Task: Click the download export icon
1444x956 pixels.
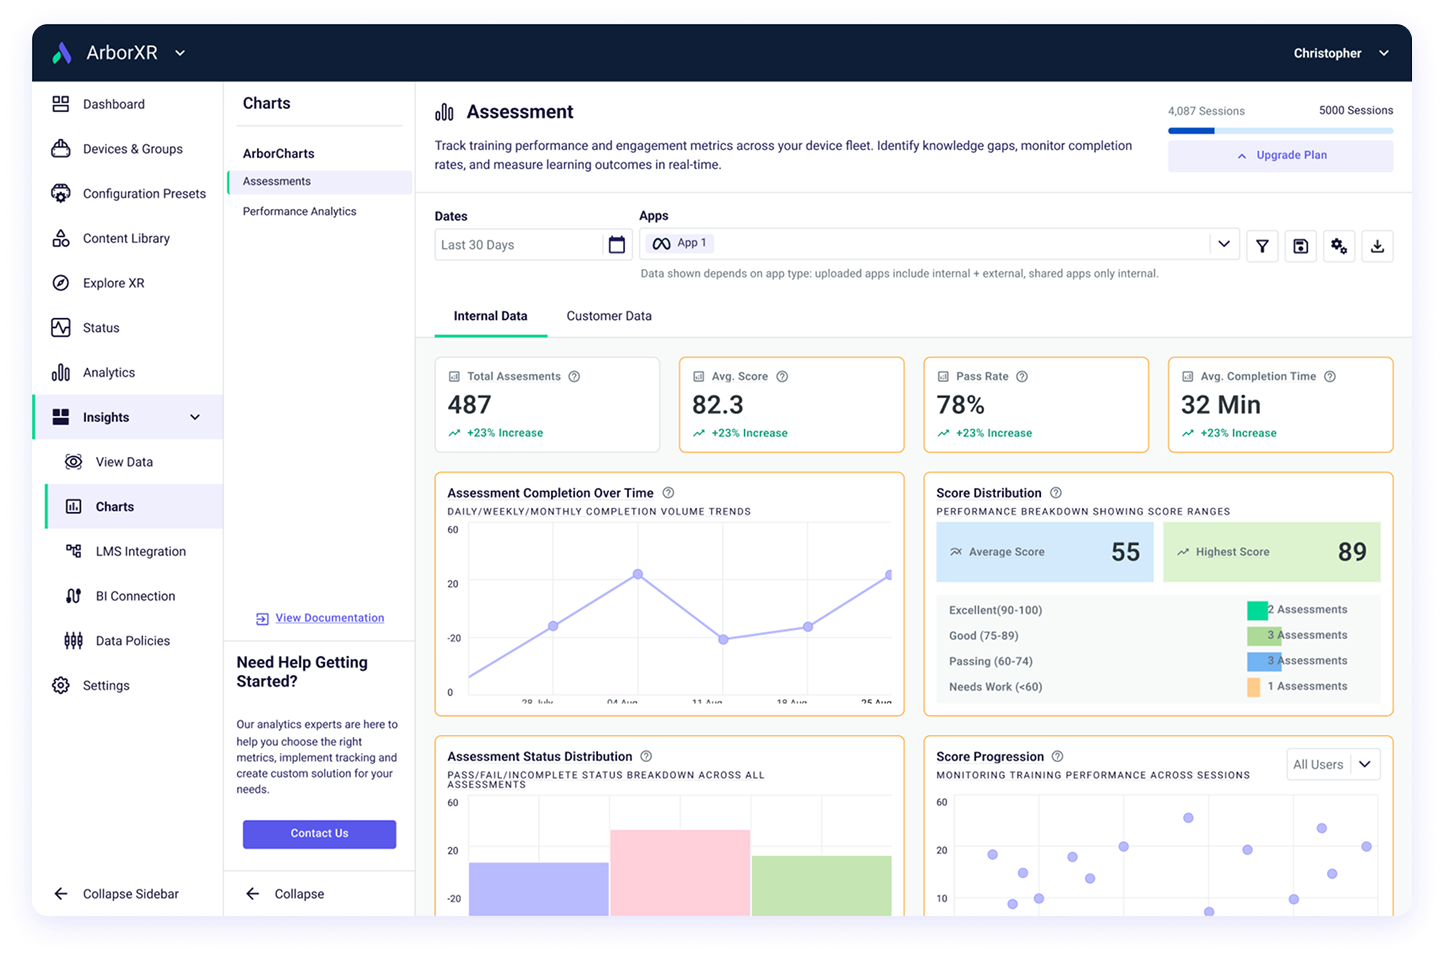Action: click(x=1377, y=245)
